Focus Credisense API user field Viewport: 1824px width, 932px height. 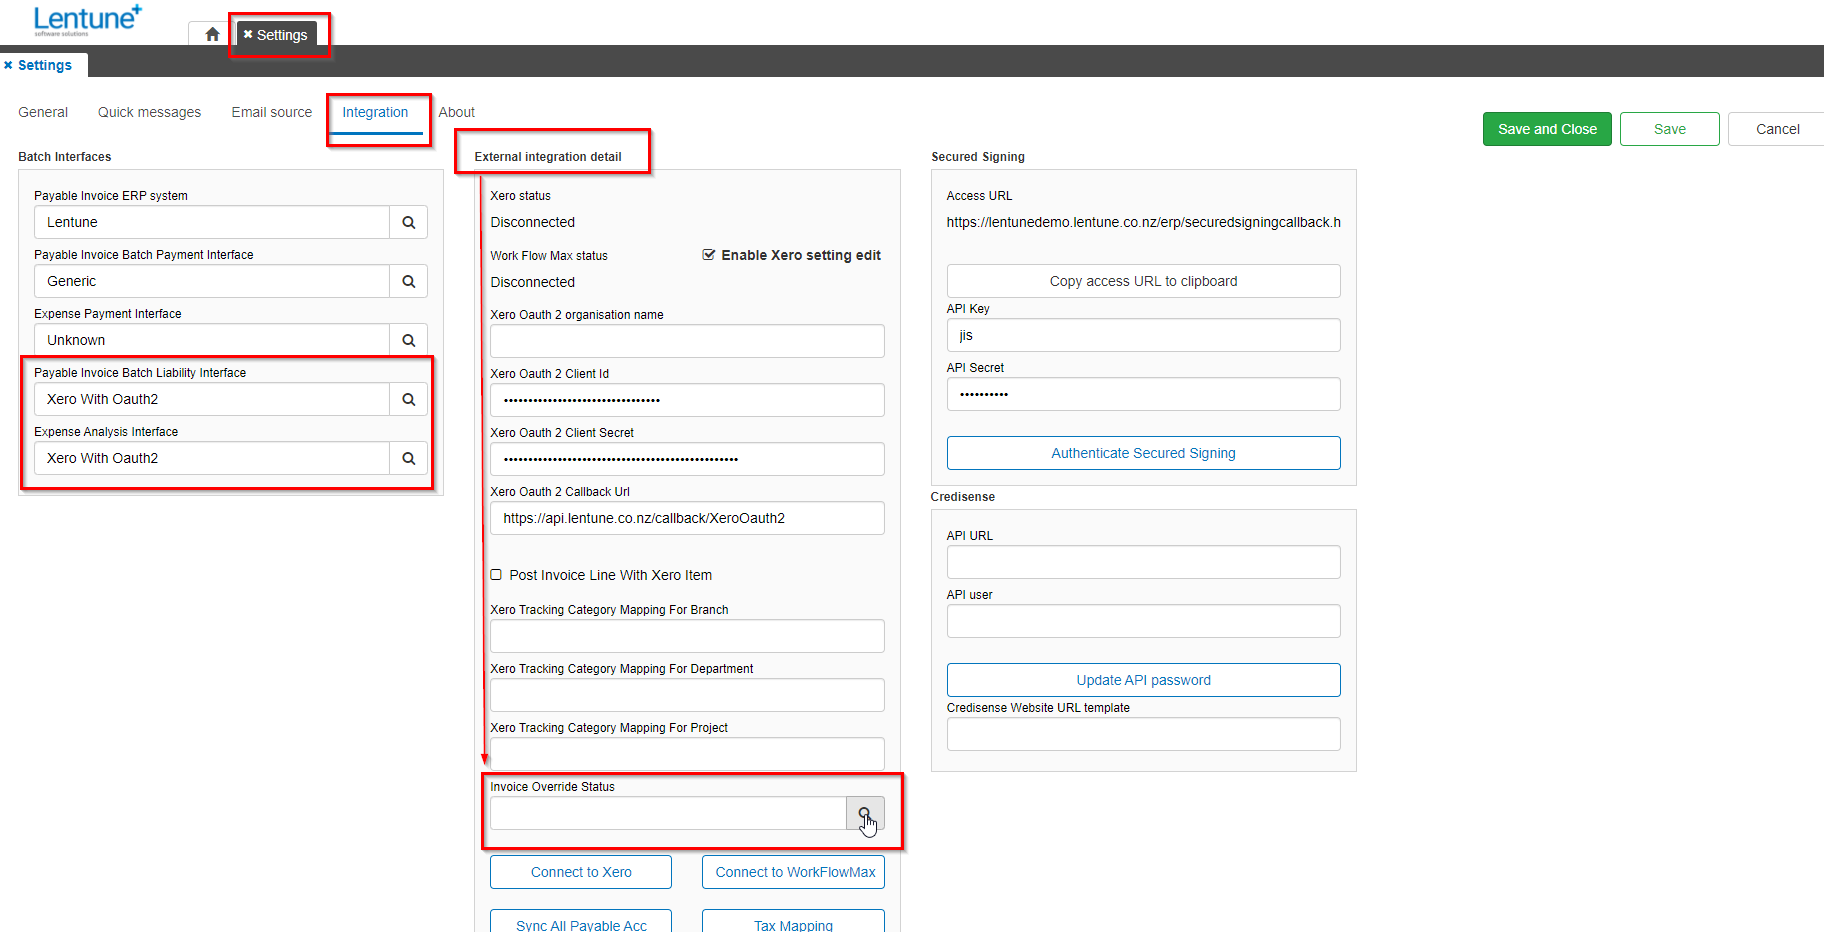click(x=1144, y=621)
